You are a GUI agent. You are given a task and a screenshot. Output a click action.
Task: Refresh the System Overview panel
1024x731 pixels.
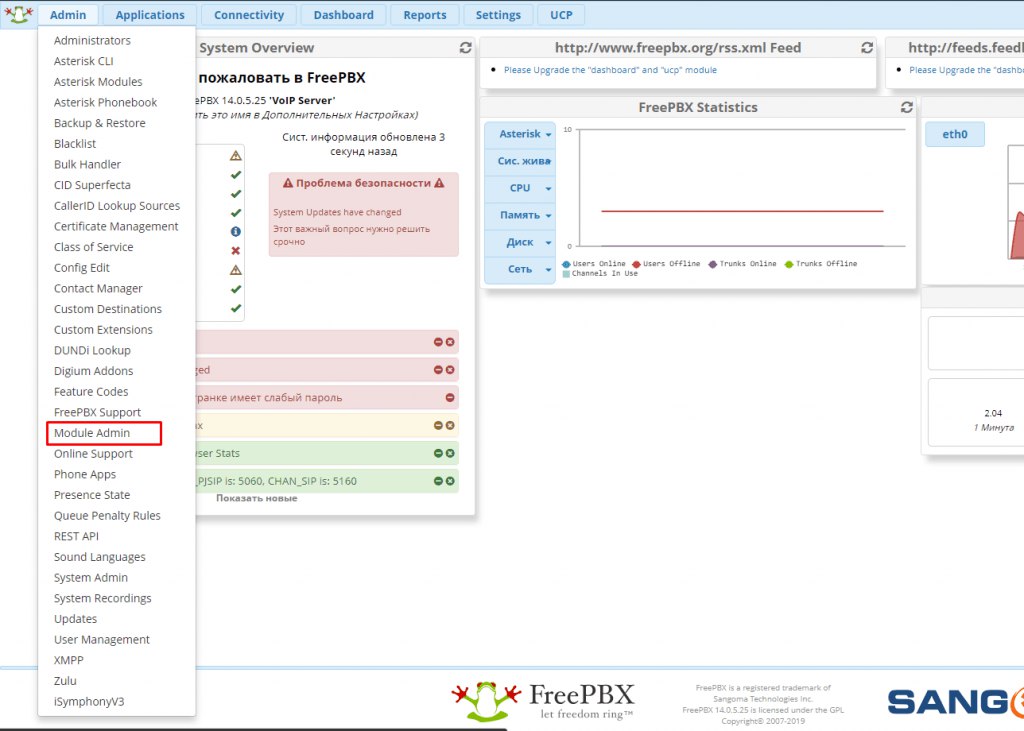466,48
